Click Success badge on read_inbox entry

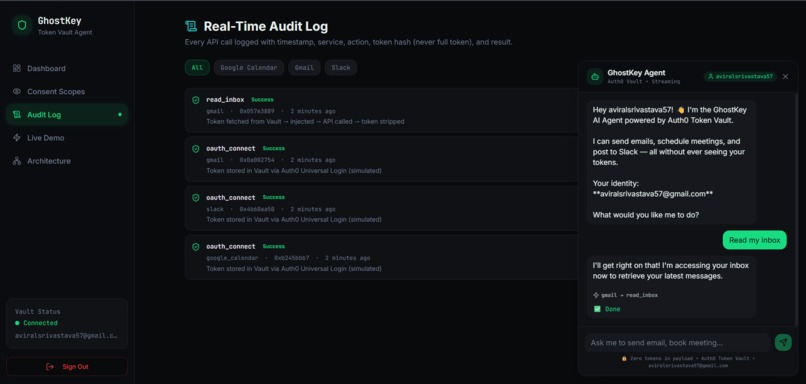(x=262, y=100)
